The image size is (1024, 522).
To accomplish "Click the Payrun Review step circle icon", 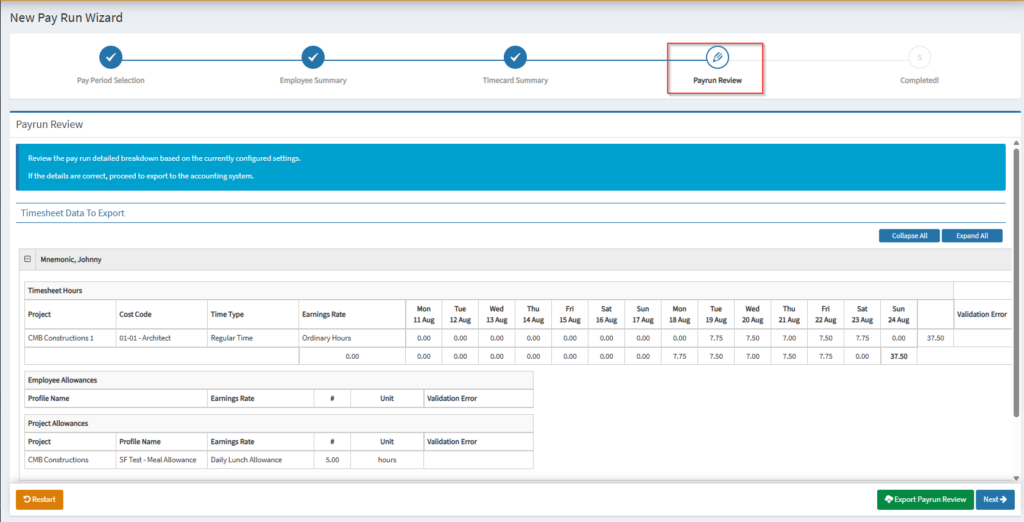I will click(717, 57).
